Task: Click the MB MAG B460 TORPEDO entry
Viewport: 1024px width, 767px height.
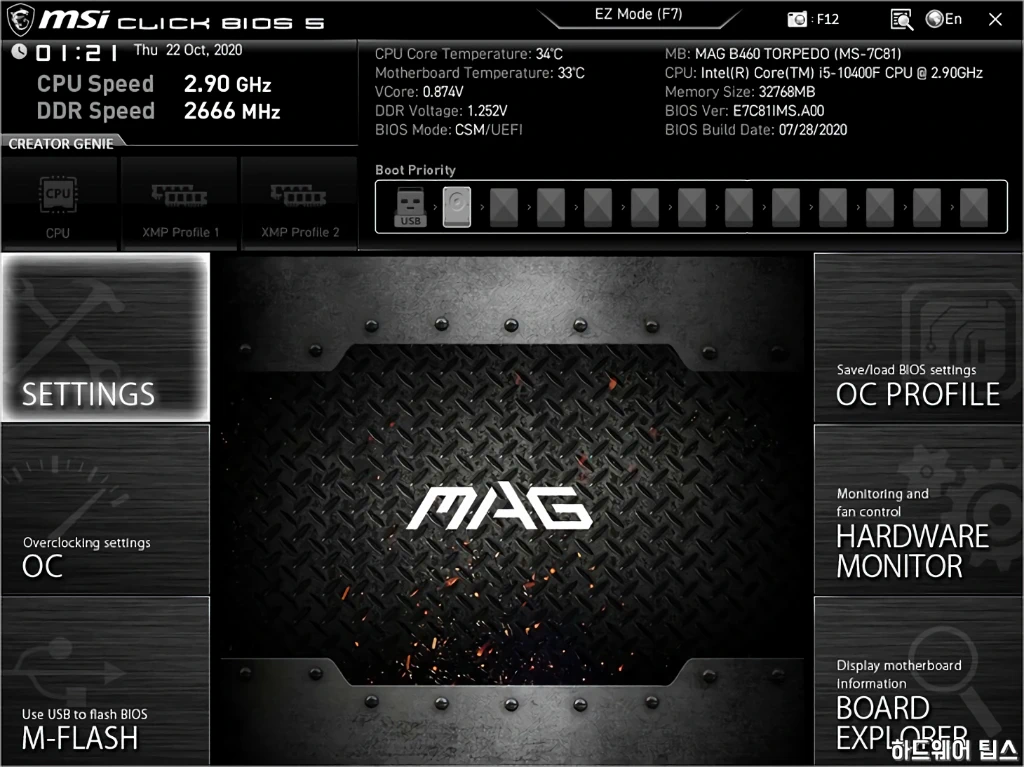Action: coord(783,54)
